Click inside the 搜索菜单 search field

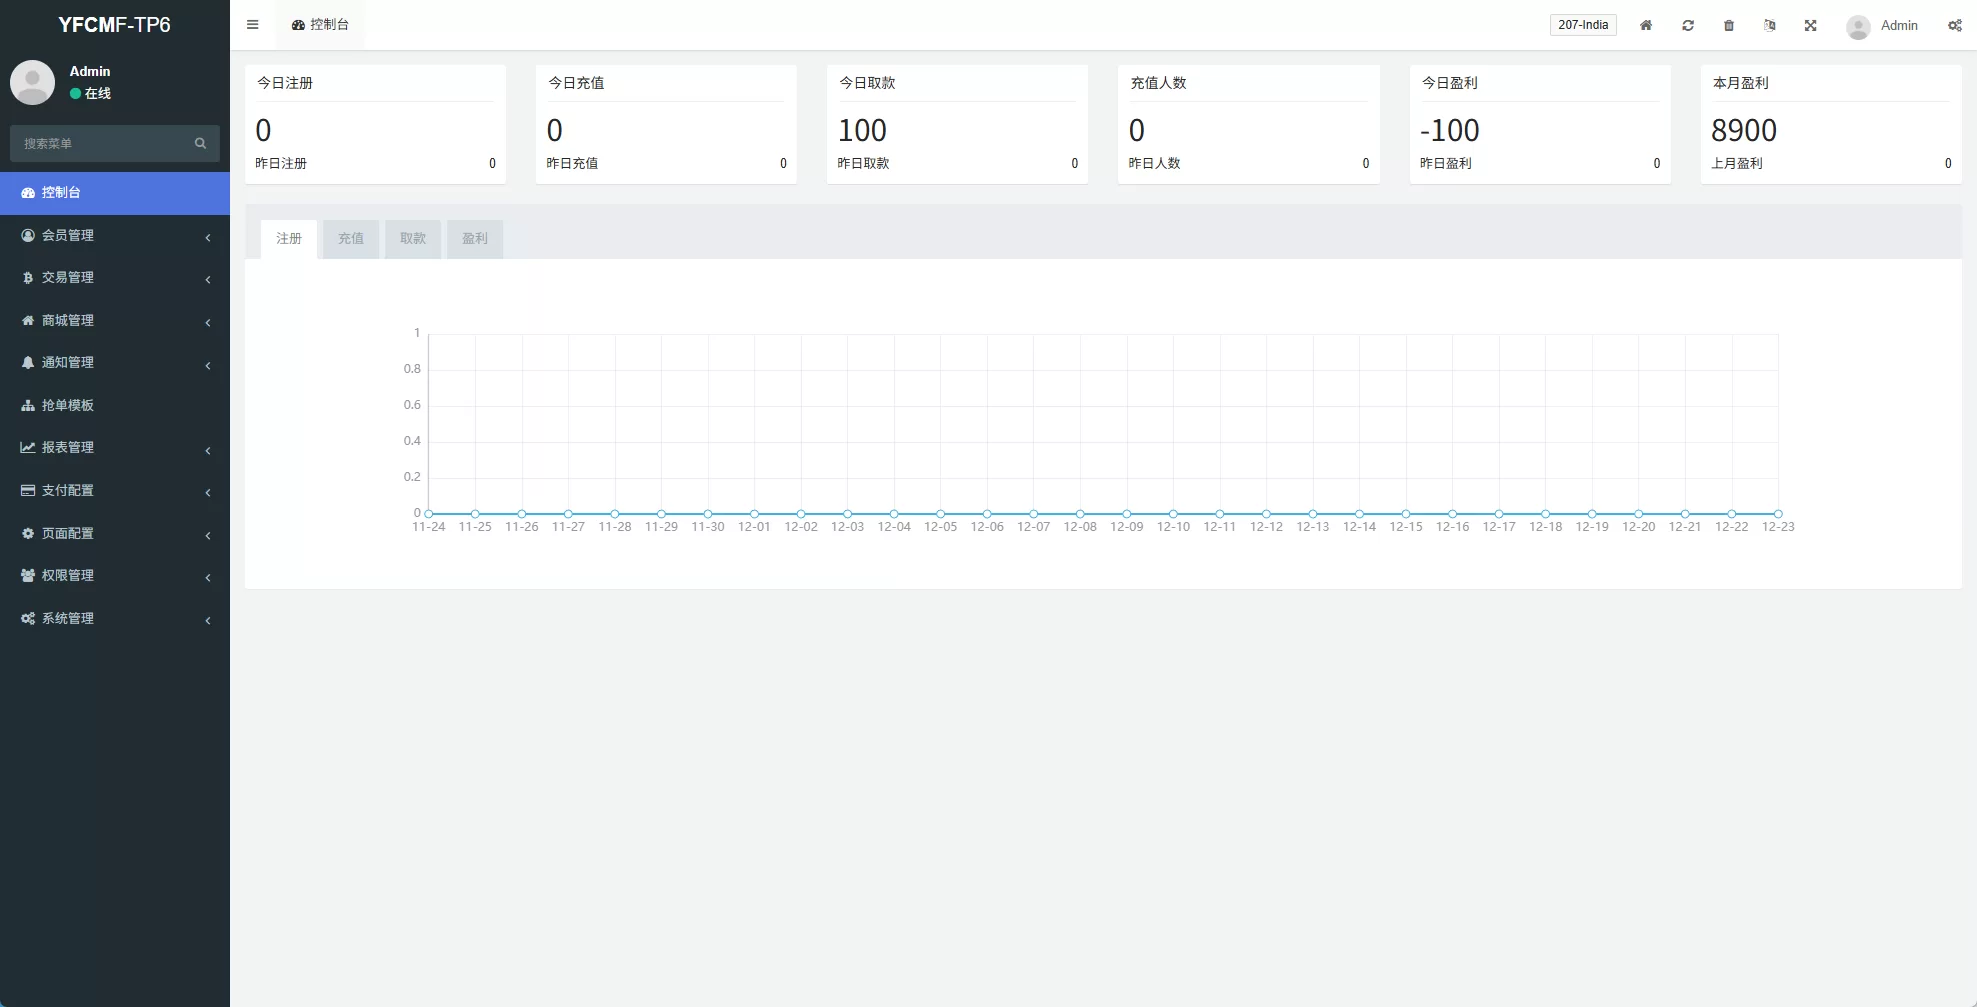click(x=100, y=143)
